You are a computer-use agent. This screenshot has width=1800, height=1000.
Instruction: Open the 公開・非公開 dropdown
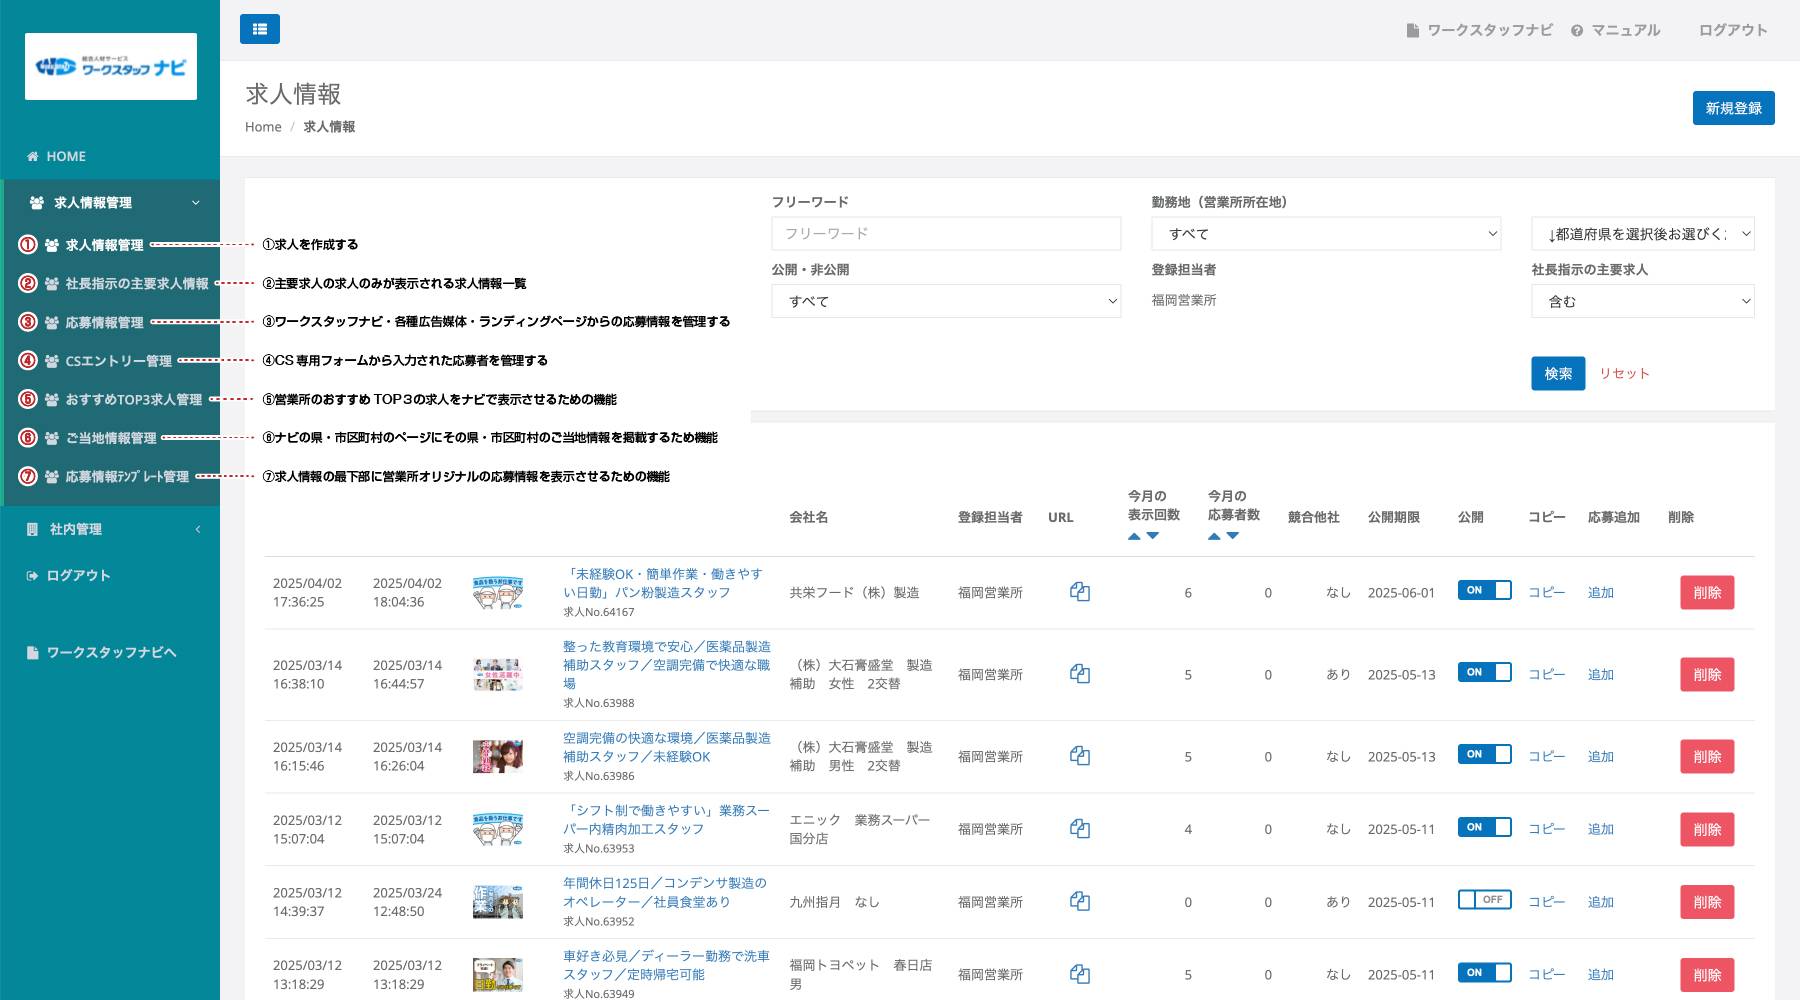pyautogui.click(x=946, y=301)
